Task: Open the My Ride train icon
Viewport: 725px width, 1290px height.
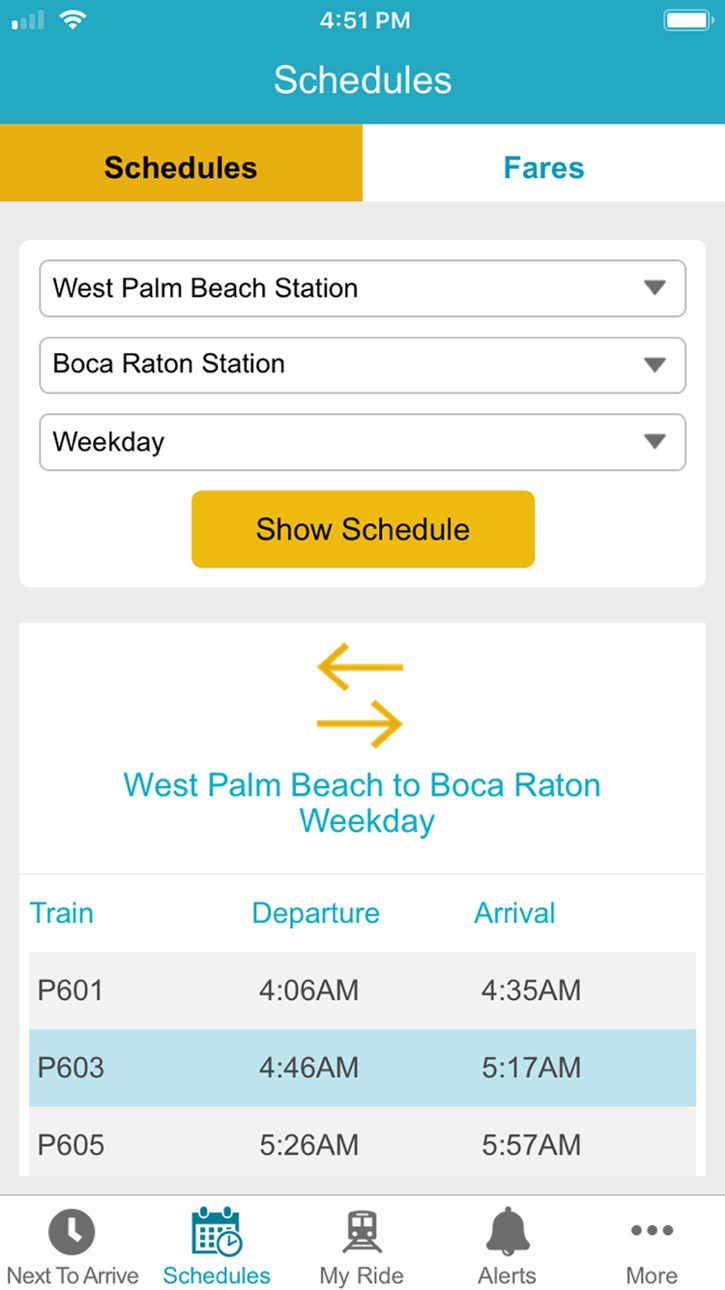Action: pyautogui.click(x=361, y=1232)
